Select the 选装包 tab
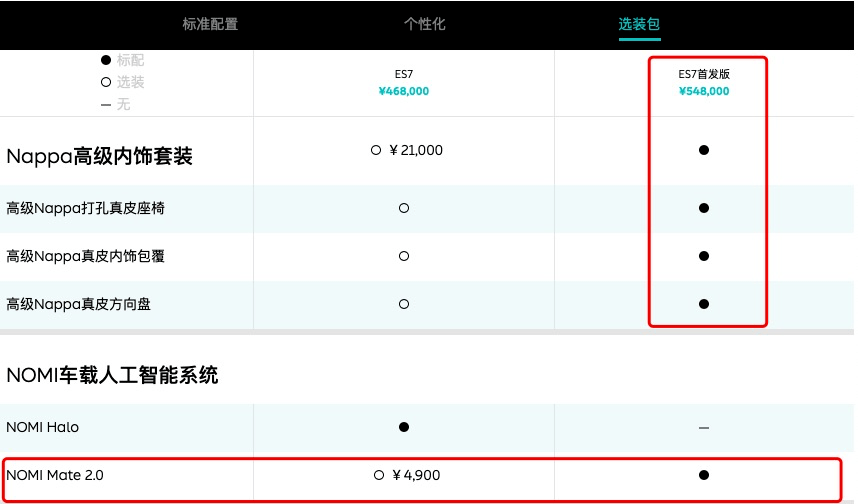The height and width of the screenshot is (504, 858). click(x=639, y=24)
